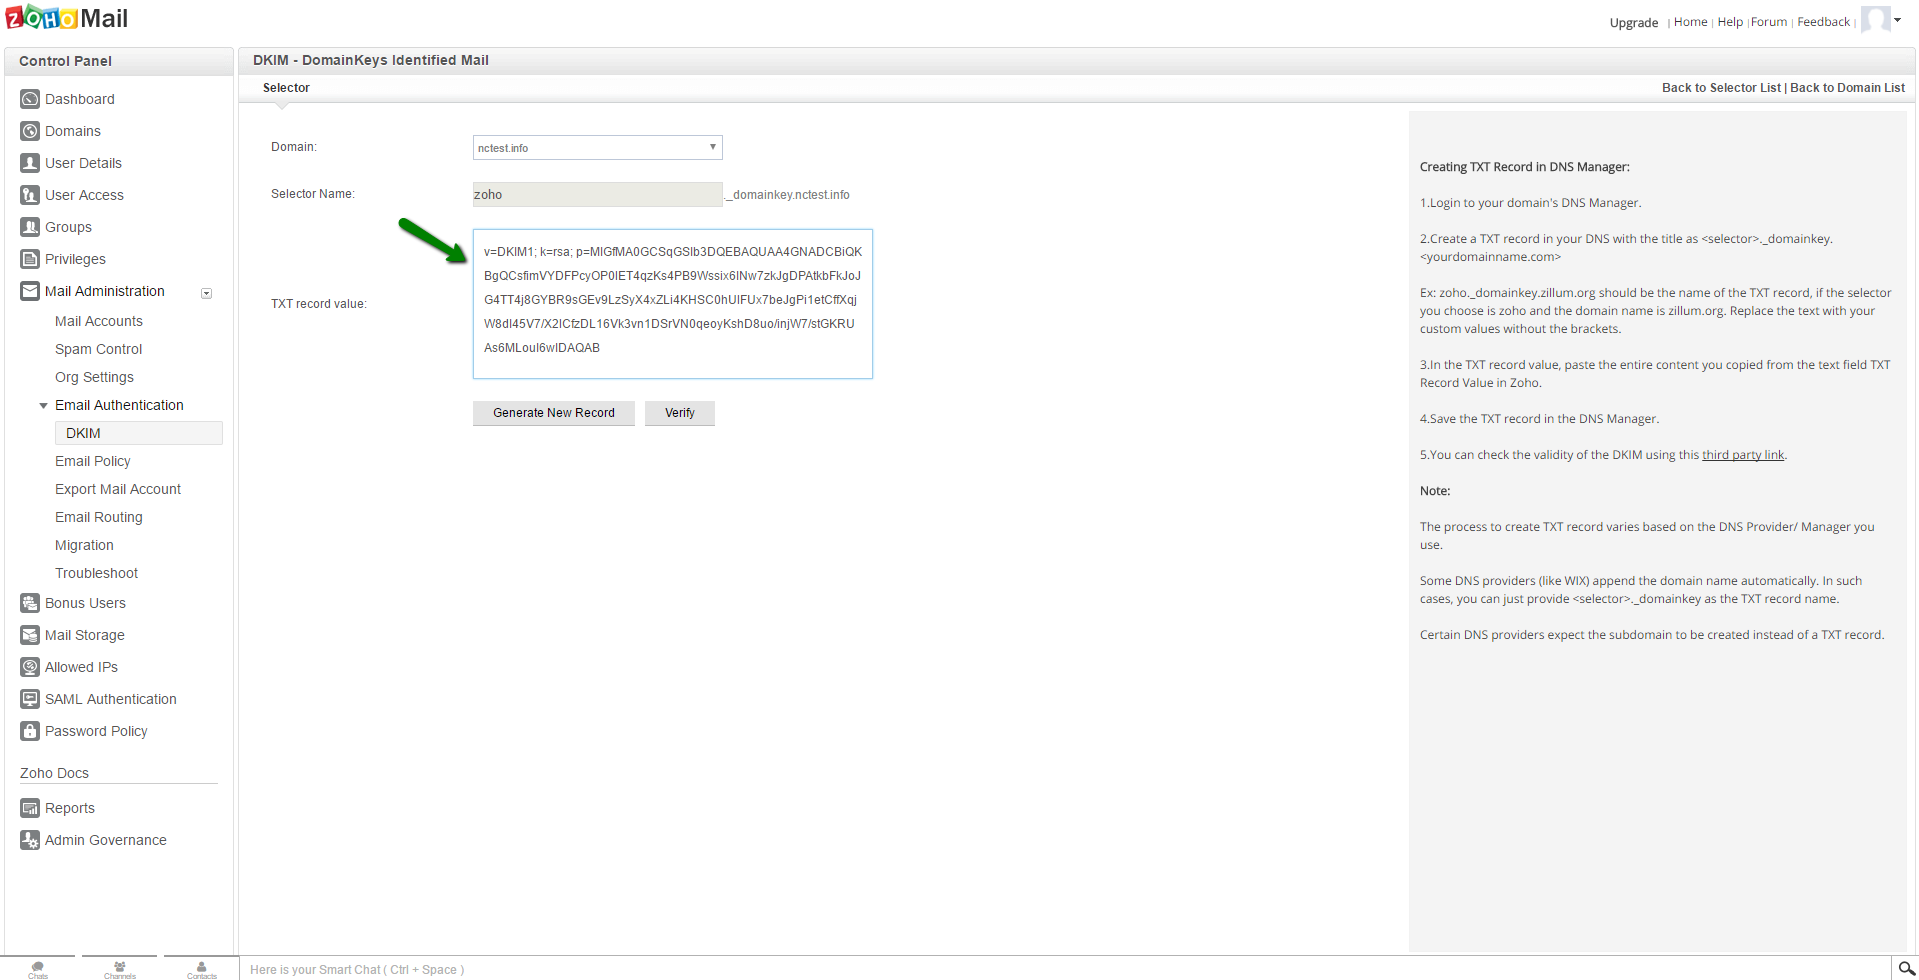Click Back to Selector List link
The width and height of the screenshot is (1919, 980).
click(1721, 88)
